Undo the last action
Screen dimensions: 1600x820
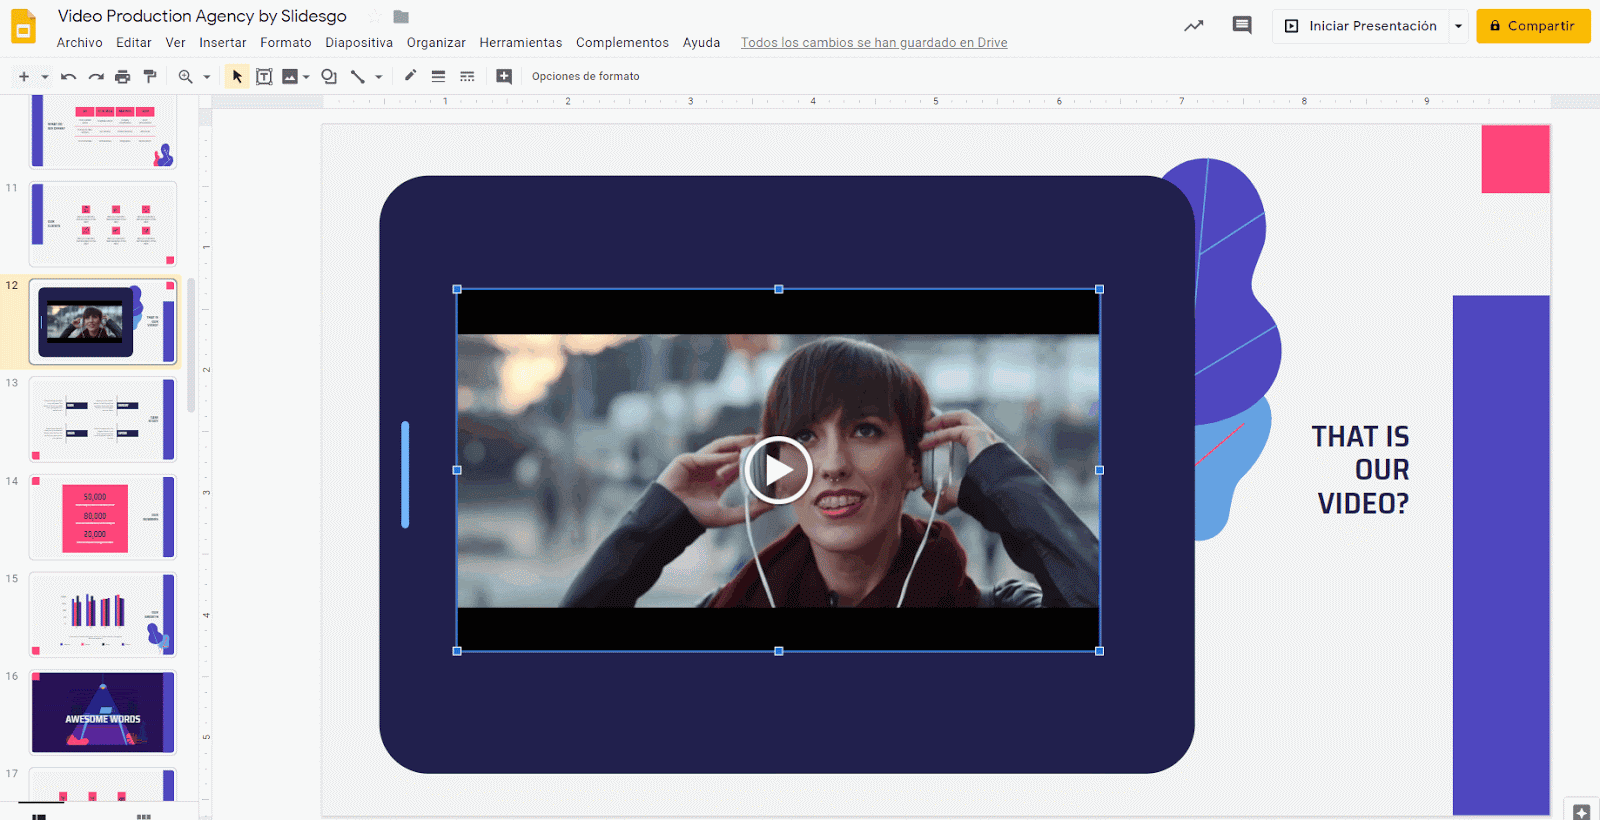[x=68, y=76]
